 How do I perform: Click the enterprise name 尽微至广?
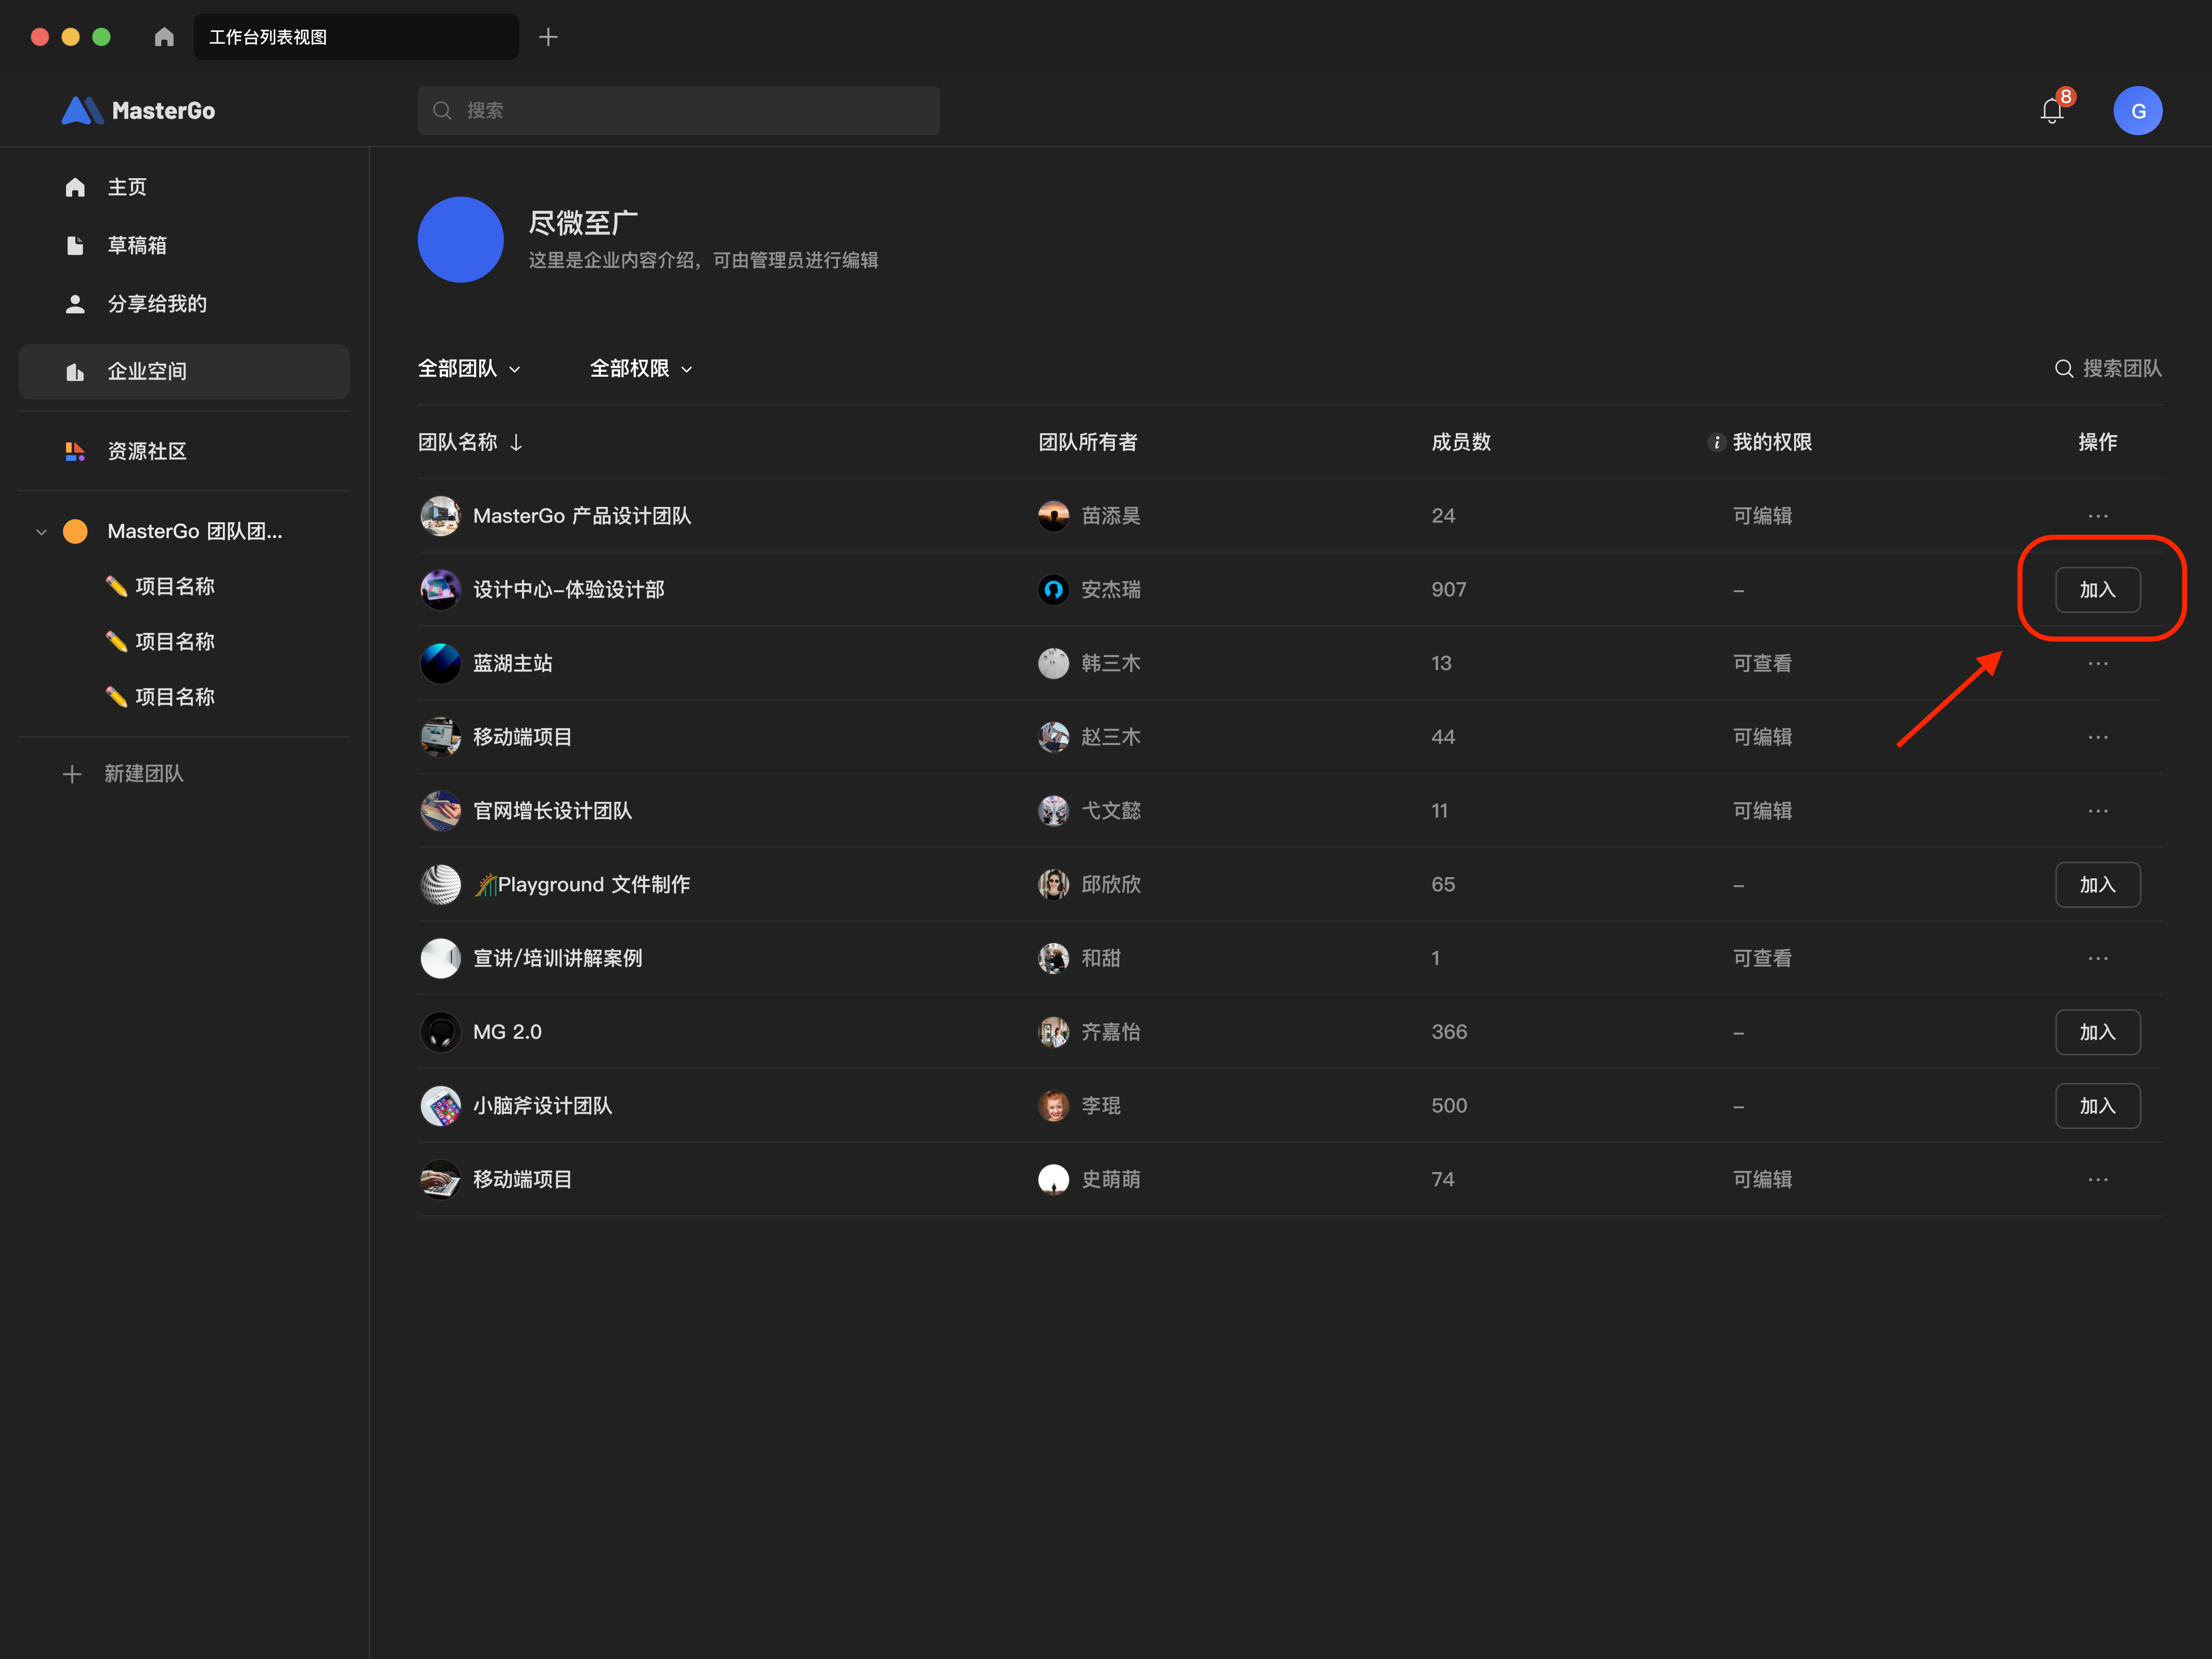pos(583,223)
